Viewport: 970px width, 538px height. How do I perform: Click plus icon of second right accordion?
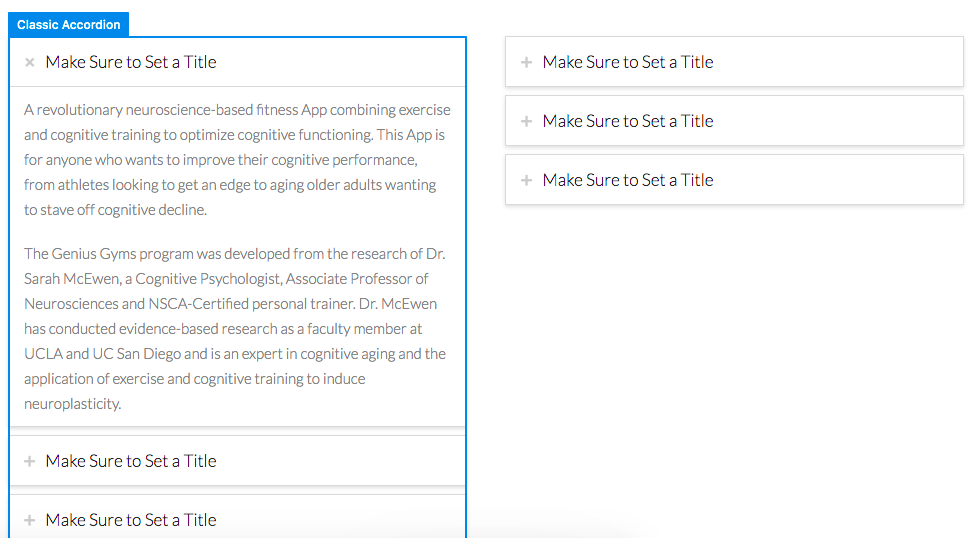click(526, 121)
